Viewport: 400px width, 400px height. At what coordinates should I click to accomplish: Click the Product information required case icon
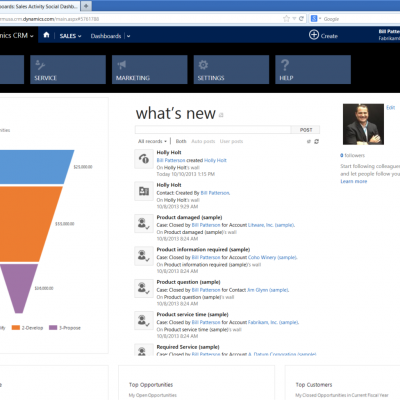[144, 256]
